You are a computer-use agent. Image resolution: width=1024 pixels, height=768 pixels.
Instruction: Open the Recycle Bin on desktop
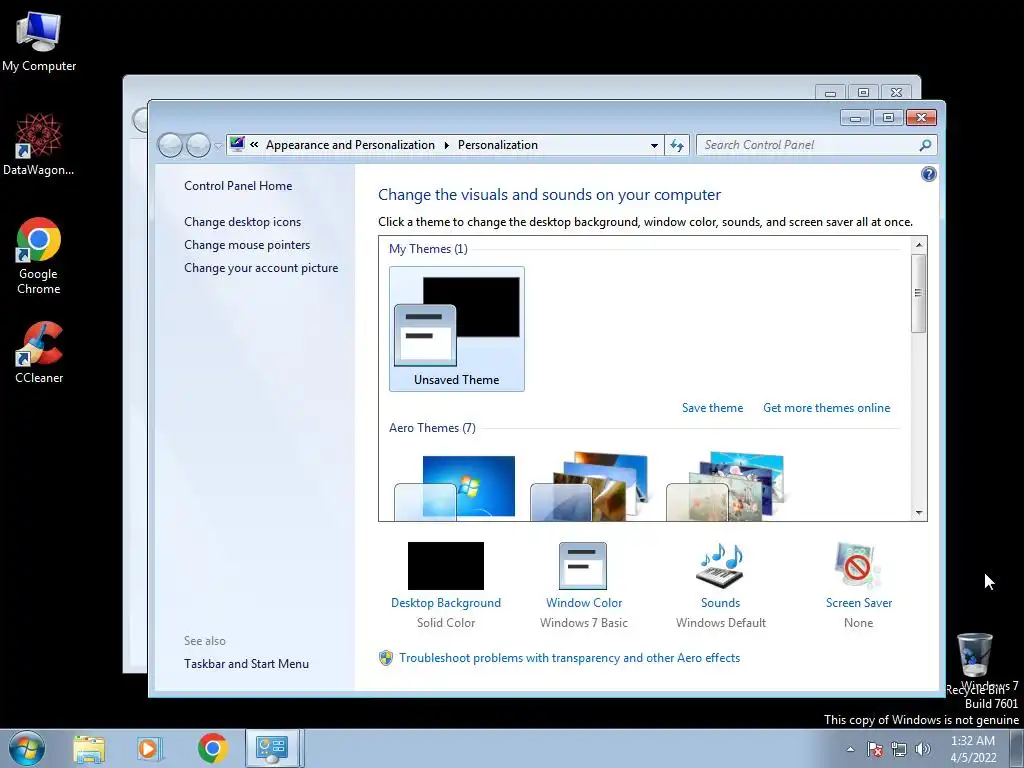974,662
